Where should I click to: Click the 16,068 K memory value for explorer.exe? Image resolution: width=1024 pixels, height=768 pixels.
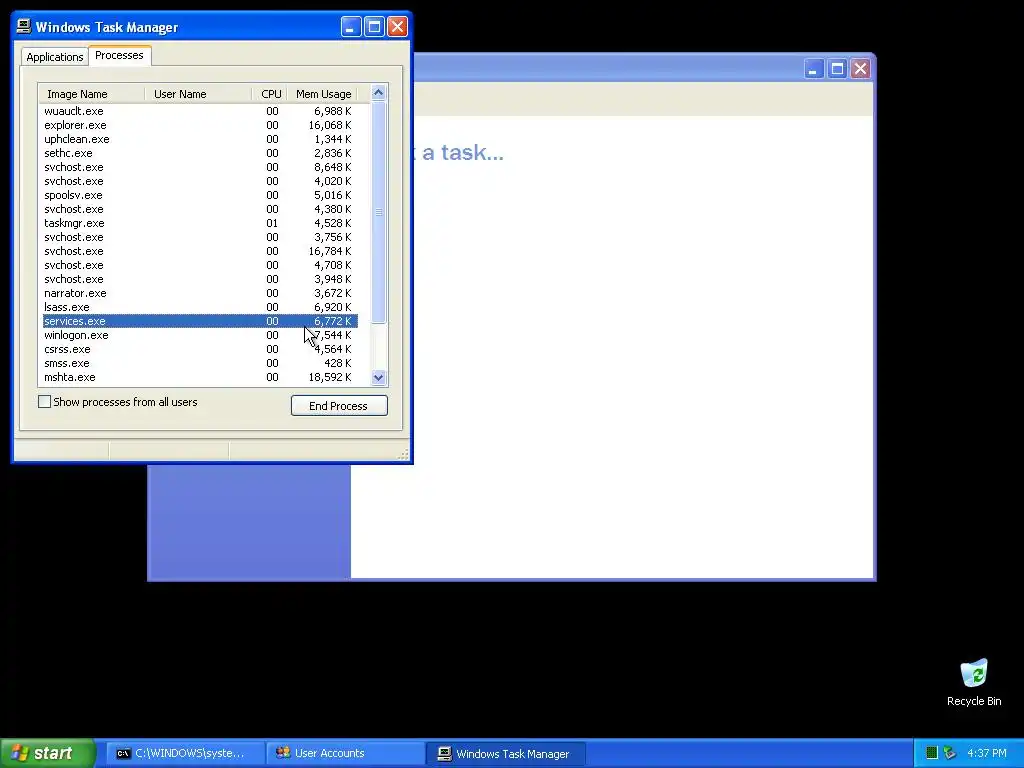330,125
